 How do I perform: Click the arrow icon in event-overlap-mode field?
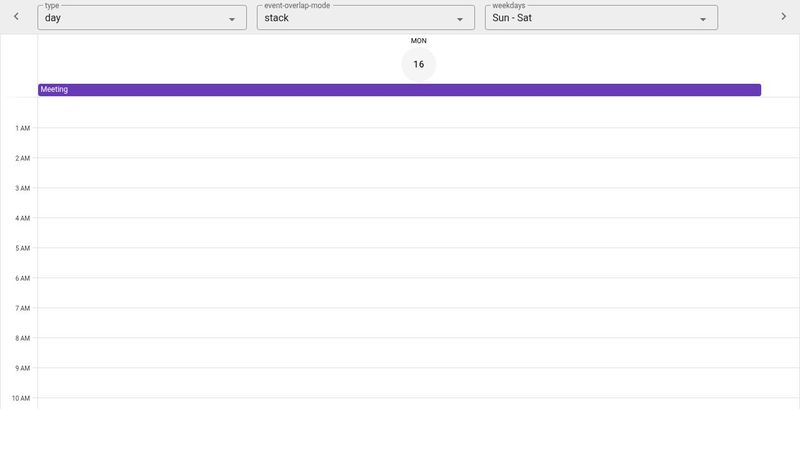pos(460,19)
